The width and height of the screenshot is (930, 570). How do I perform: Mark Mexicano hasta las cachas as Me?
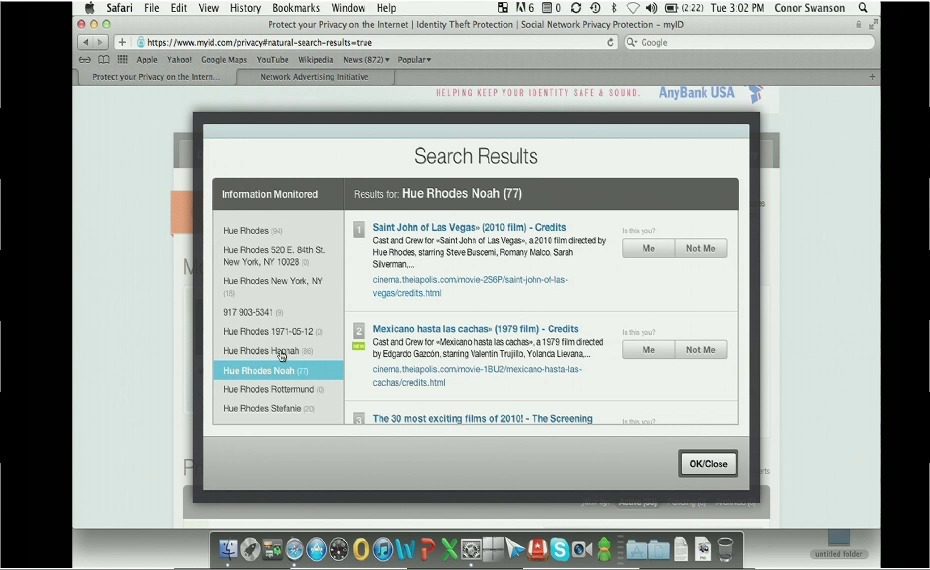click(x=648, y=350)
